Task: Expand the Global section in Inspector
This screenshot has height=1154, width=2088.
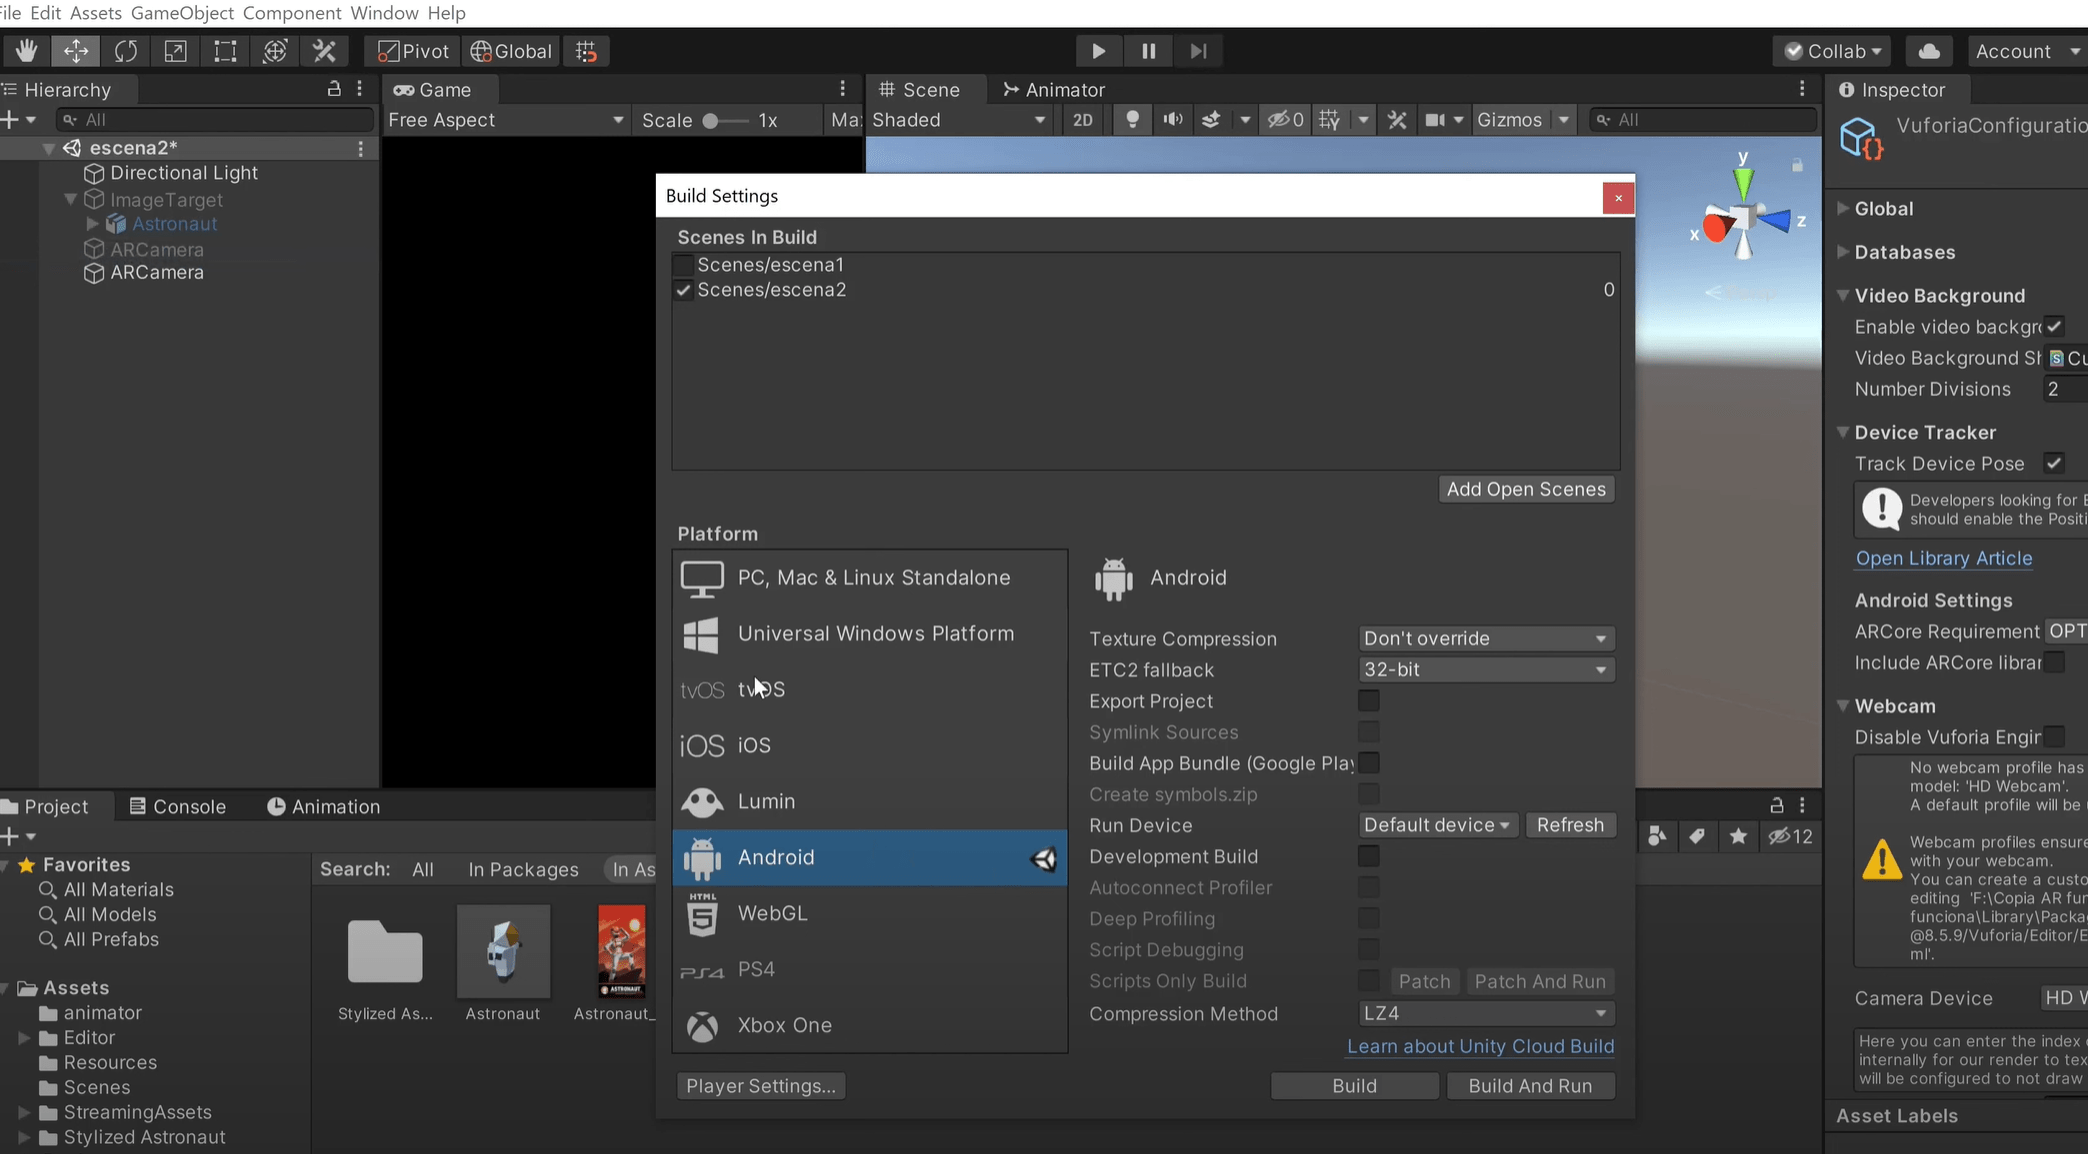Action: pos(1843,208)
